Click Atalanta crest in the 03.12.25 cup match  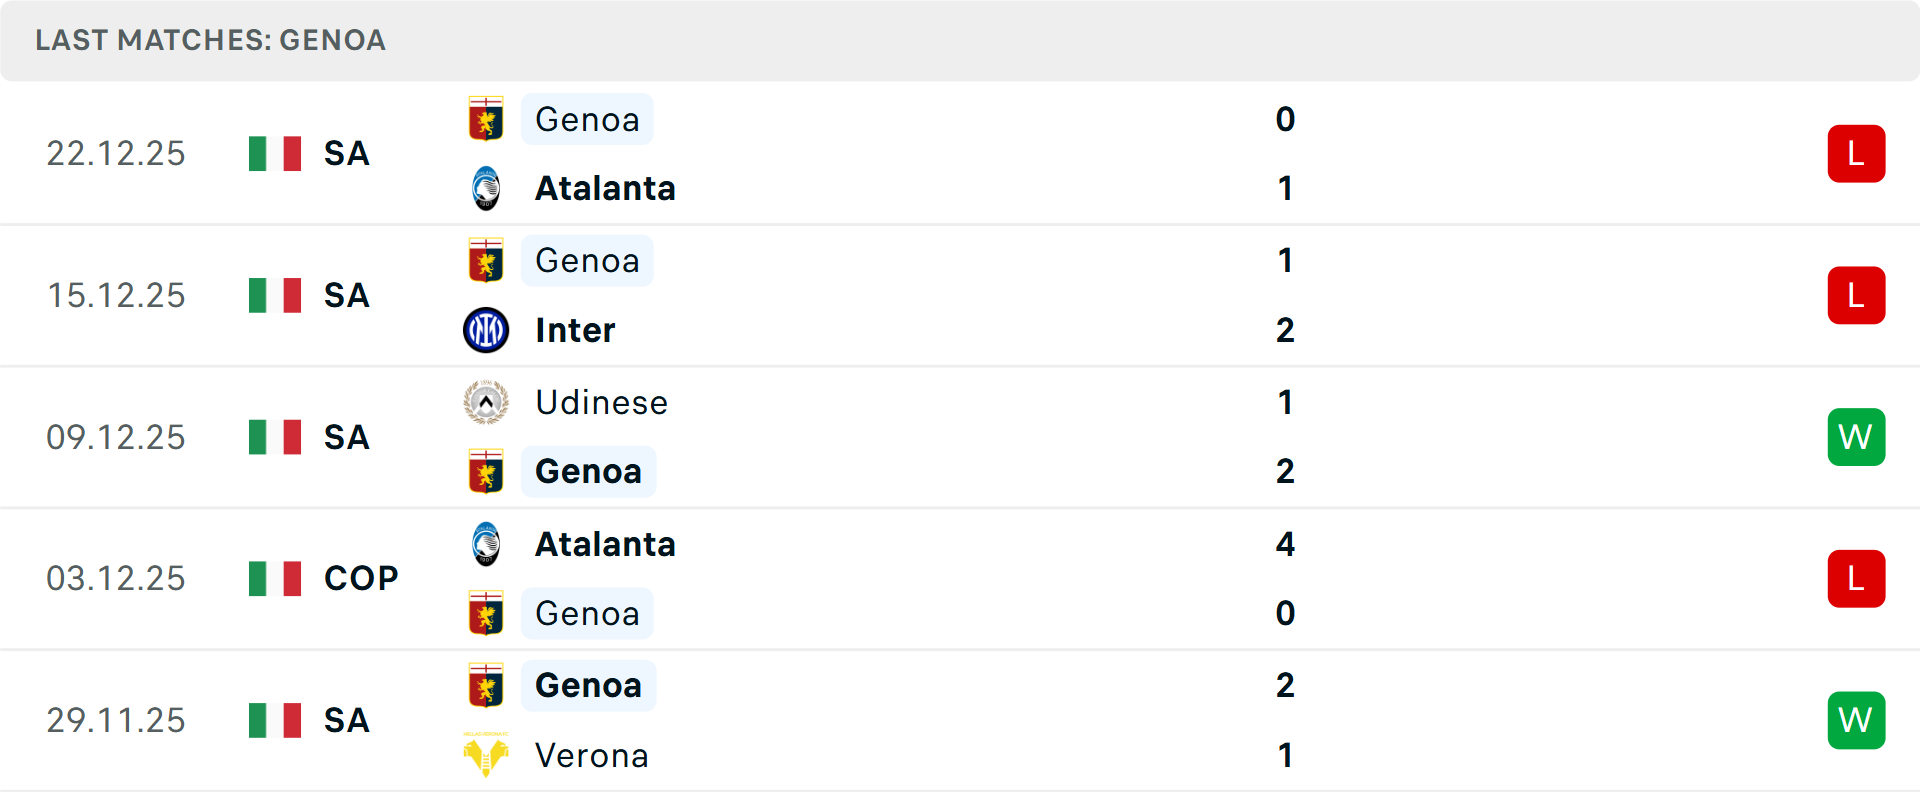(486, 544)
